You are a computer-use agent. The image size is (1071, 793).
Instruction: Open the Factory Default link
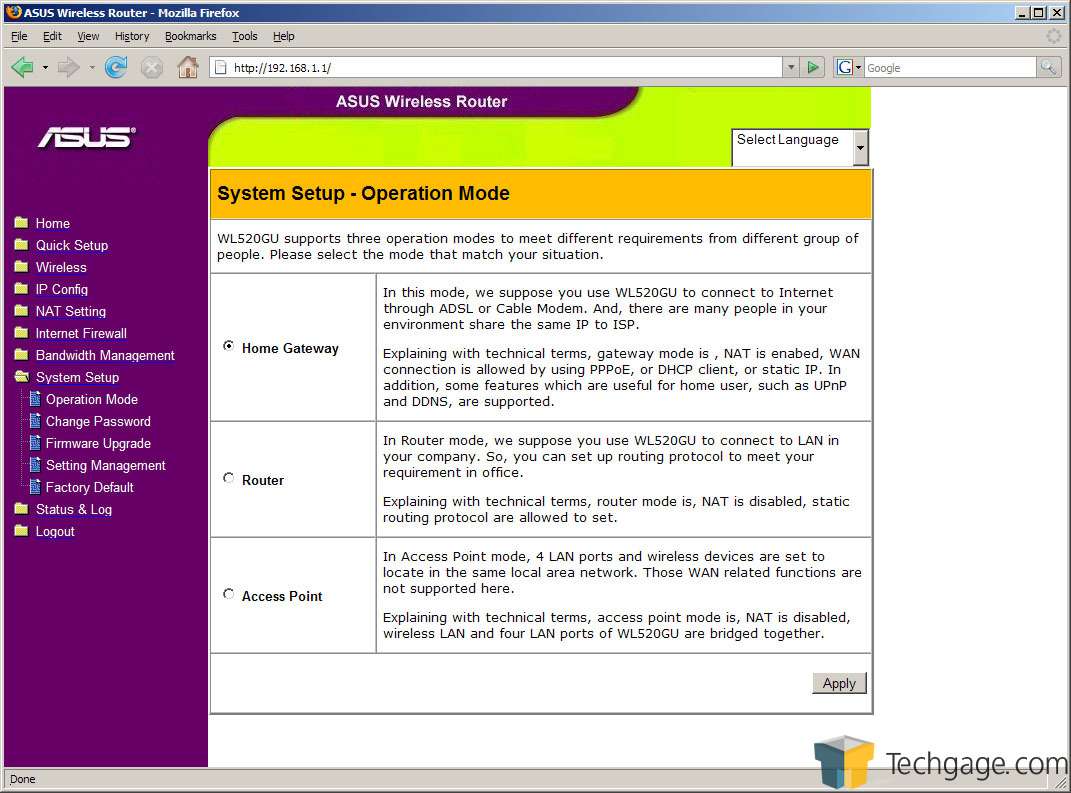click(x=89, y=487)
